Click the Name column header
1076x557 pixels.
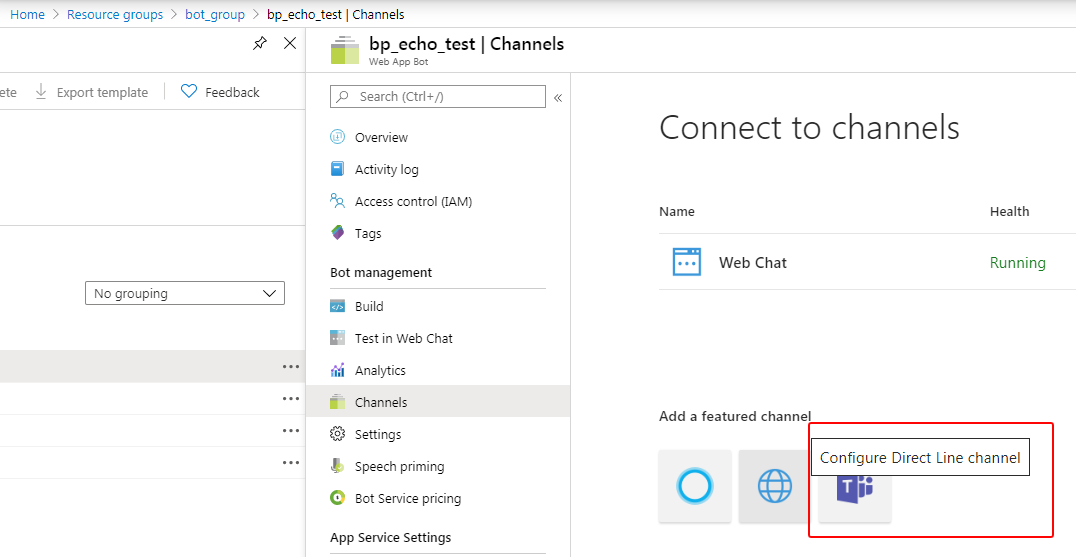coord(677,211)
